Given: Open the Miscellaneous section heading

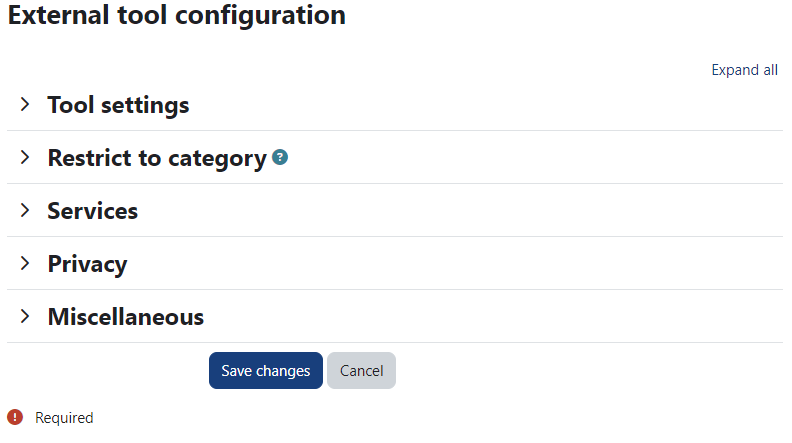Looking at the screenshot, I should click(x=126, y=317).
